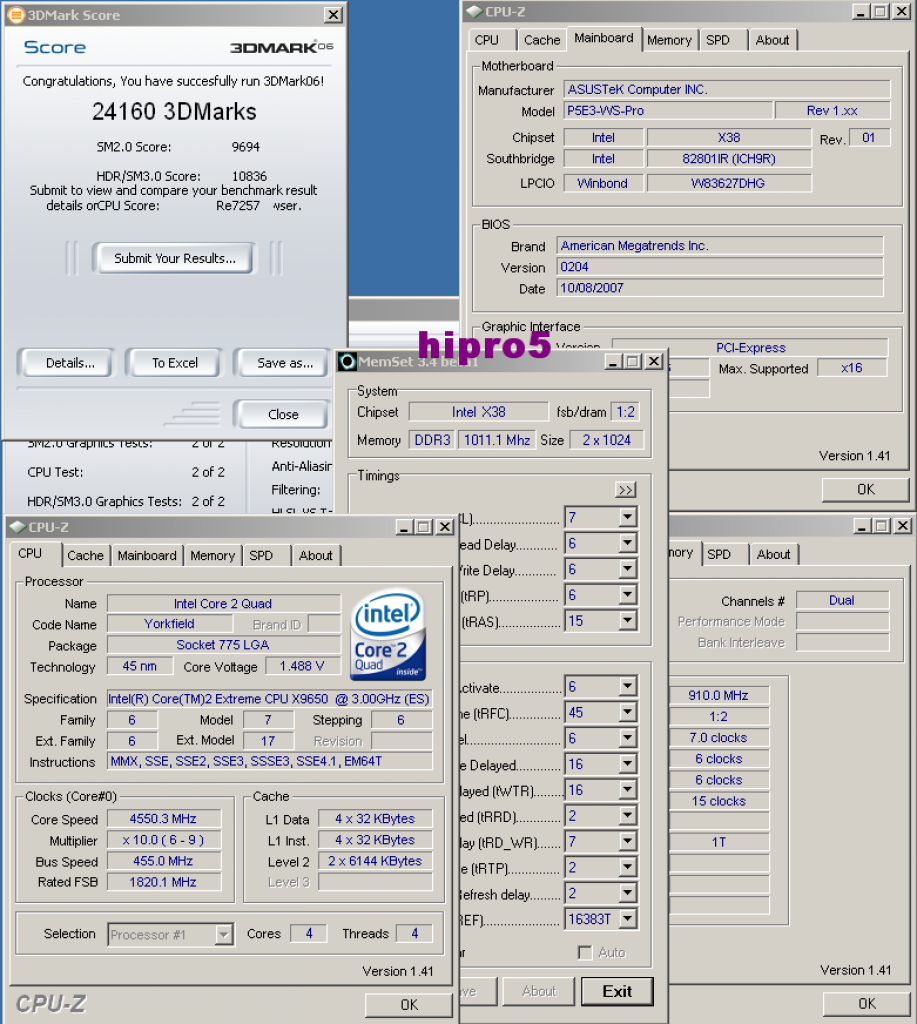Click the Core Speed value 4550.3 MHz
Image resolution: width=917 pixels, height=1024 pixels.
tap(163, 819)
